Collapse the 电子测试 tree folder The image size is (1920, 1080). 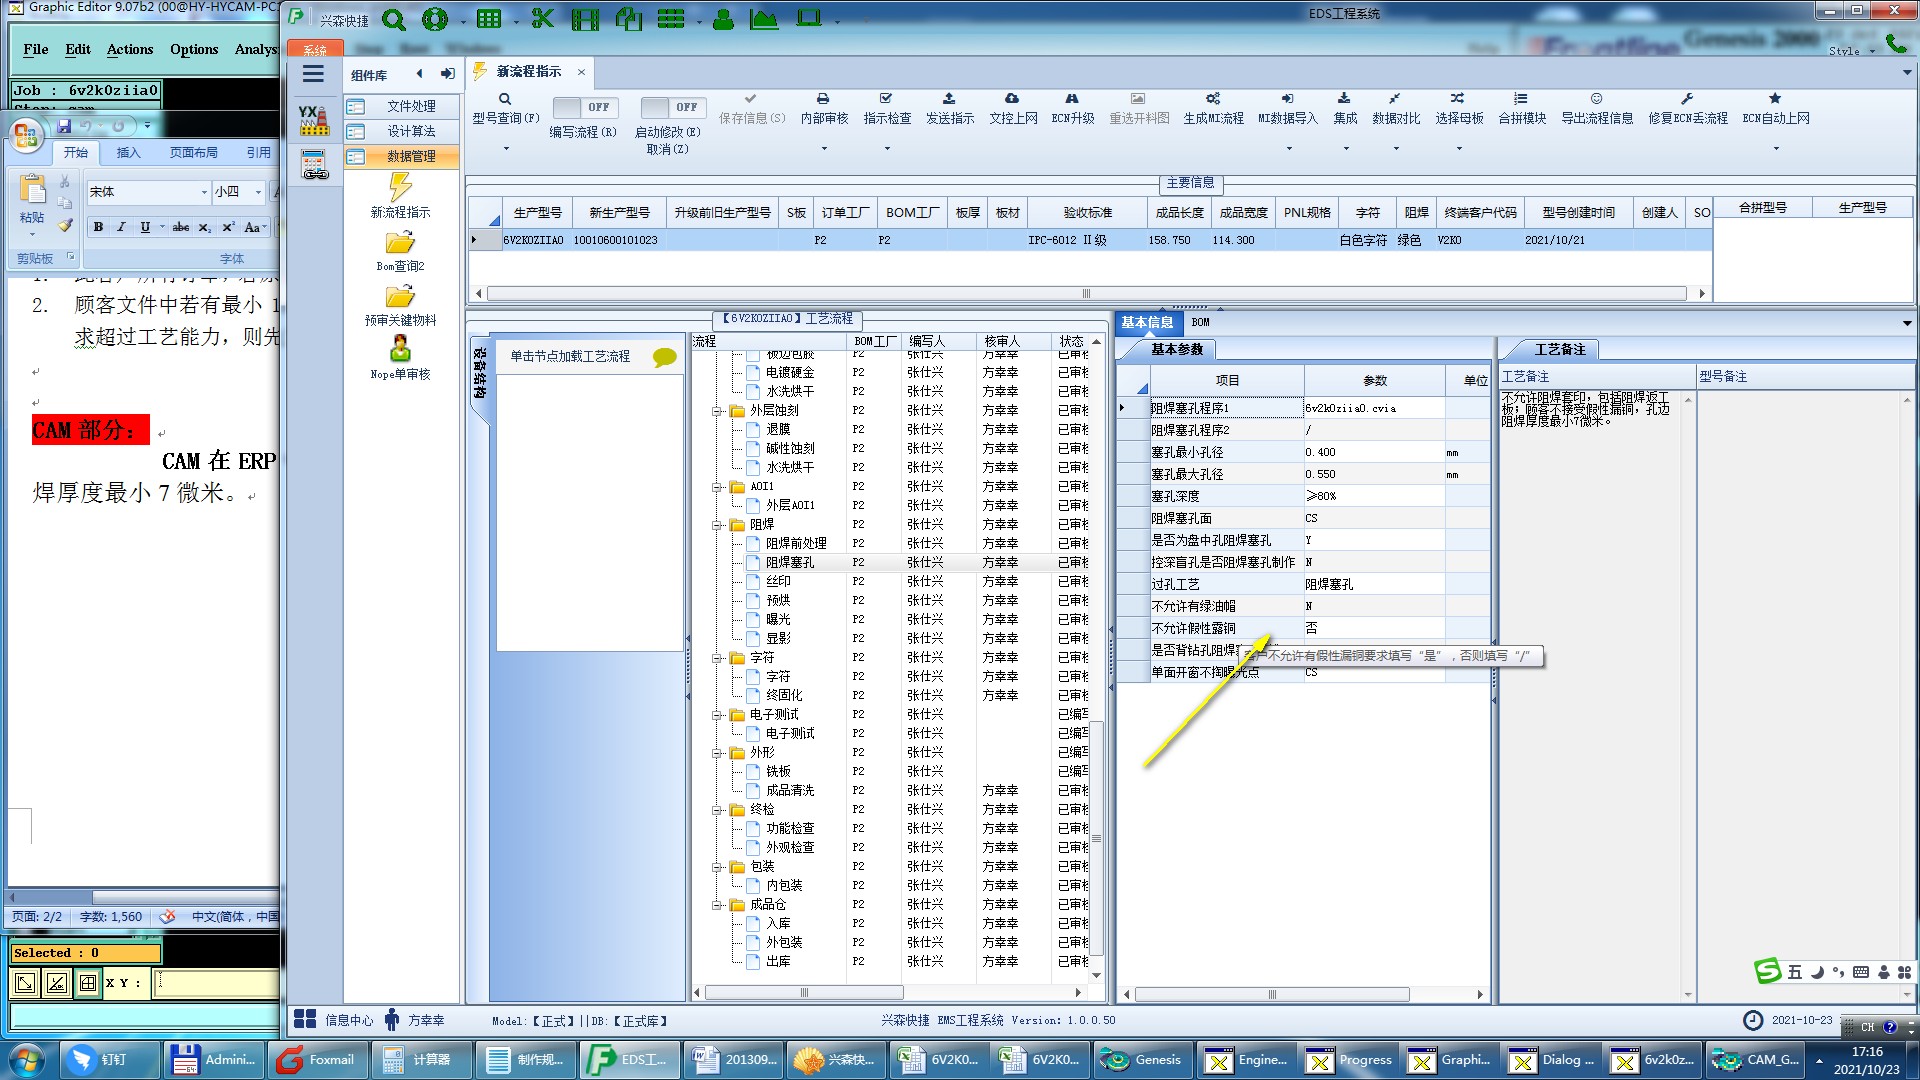(x=718, y=714)
